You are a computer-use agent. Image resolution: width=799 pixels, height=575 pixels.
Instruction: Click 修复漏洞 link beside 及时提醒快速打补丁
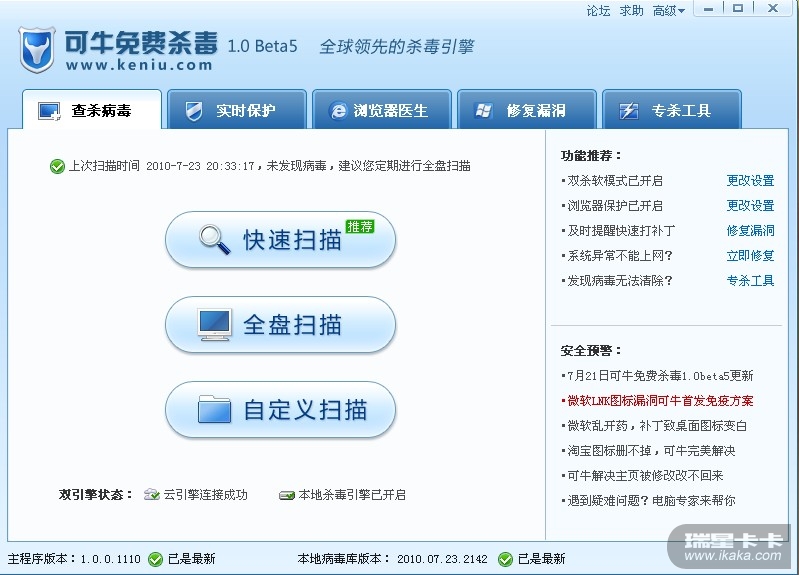coord(750,230)
